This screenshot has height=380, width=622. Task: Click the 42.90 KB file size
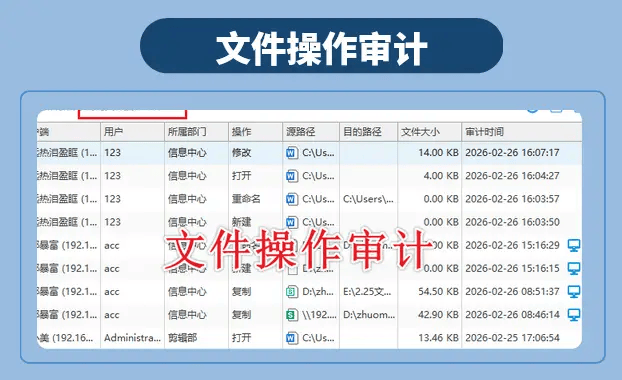click(438, 315)
